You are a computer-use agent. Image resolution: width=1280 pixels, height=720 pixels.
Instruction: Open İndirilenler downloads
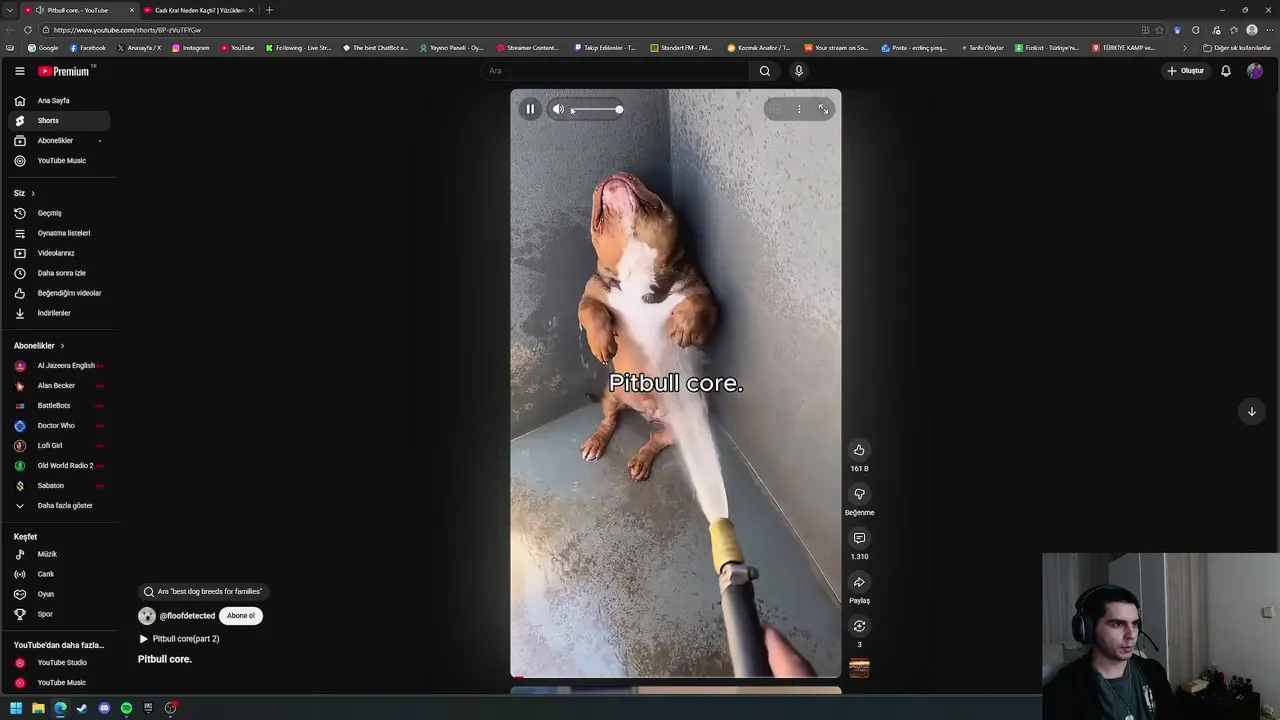59,313
